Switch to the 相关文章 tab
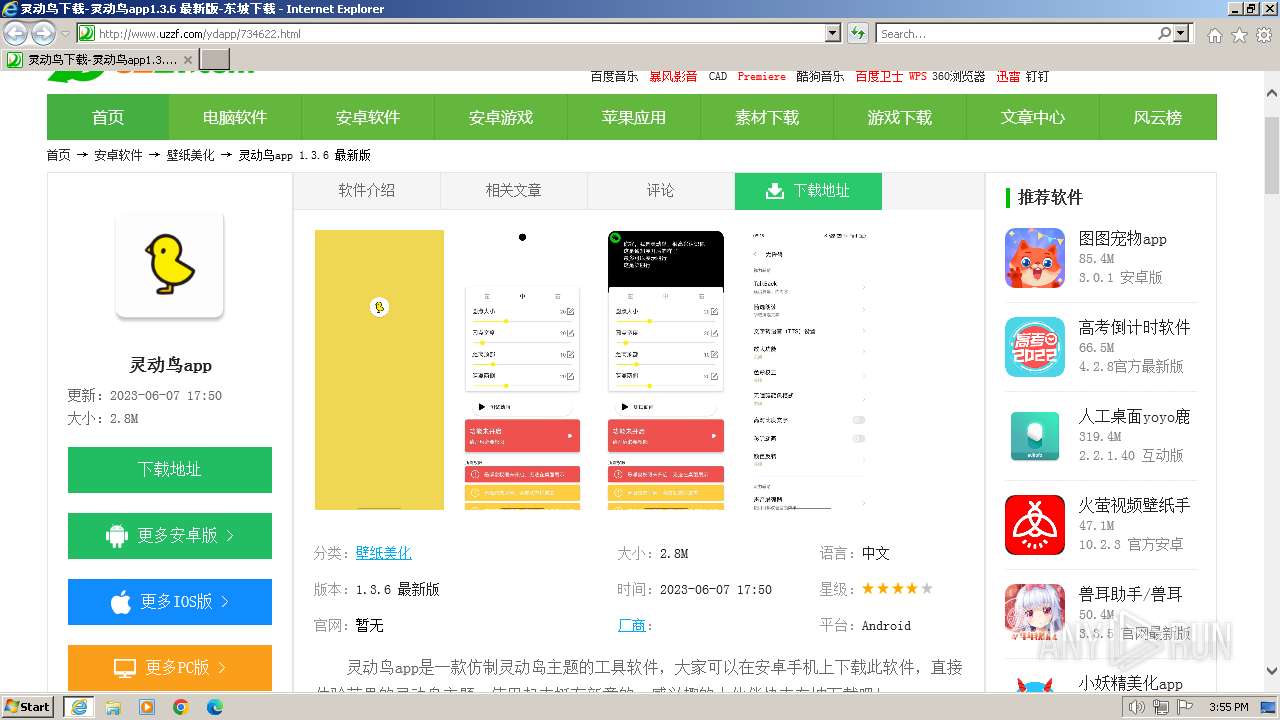 [x=514, y=190]
